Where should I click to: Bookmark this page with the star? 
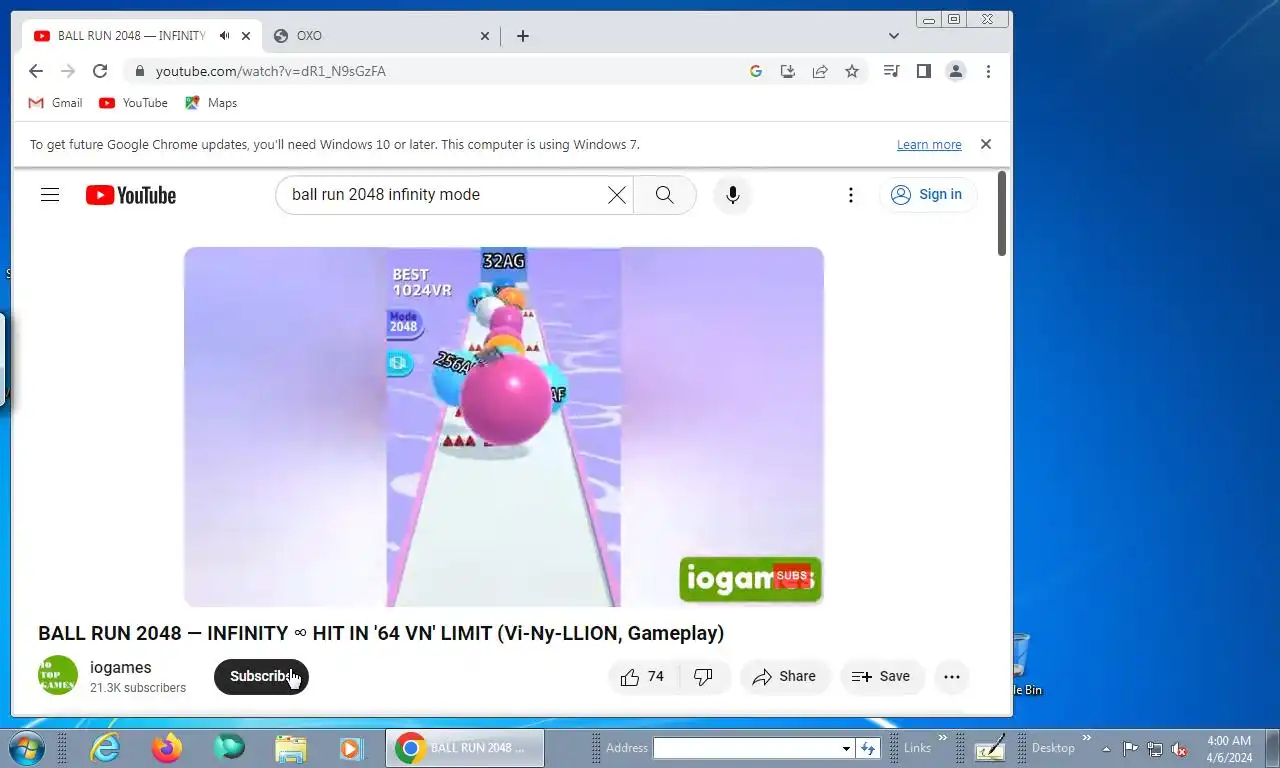(852, 72)
